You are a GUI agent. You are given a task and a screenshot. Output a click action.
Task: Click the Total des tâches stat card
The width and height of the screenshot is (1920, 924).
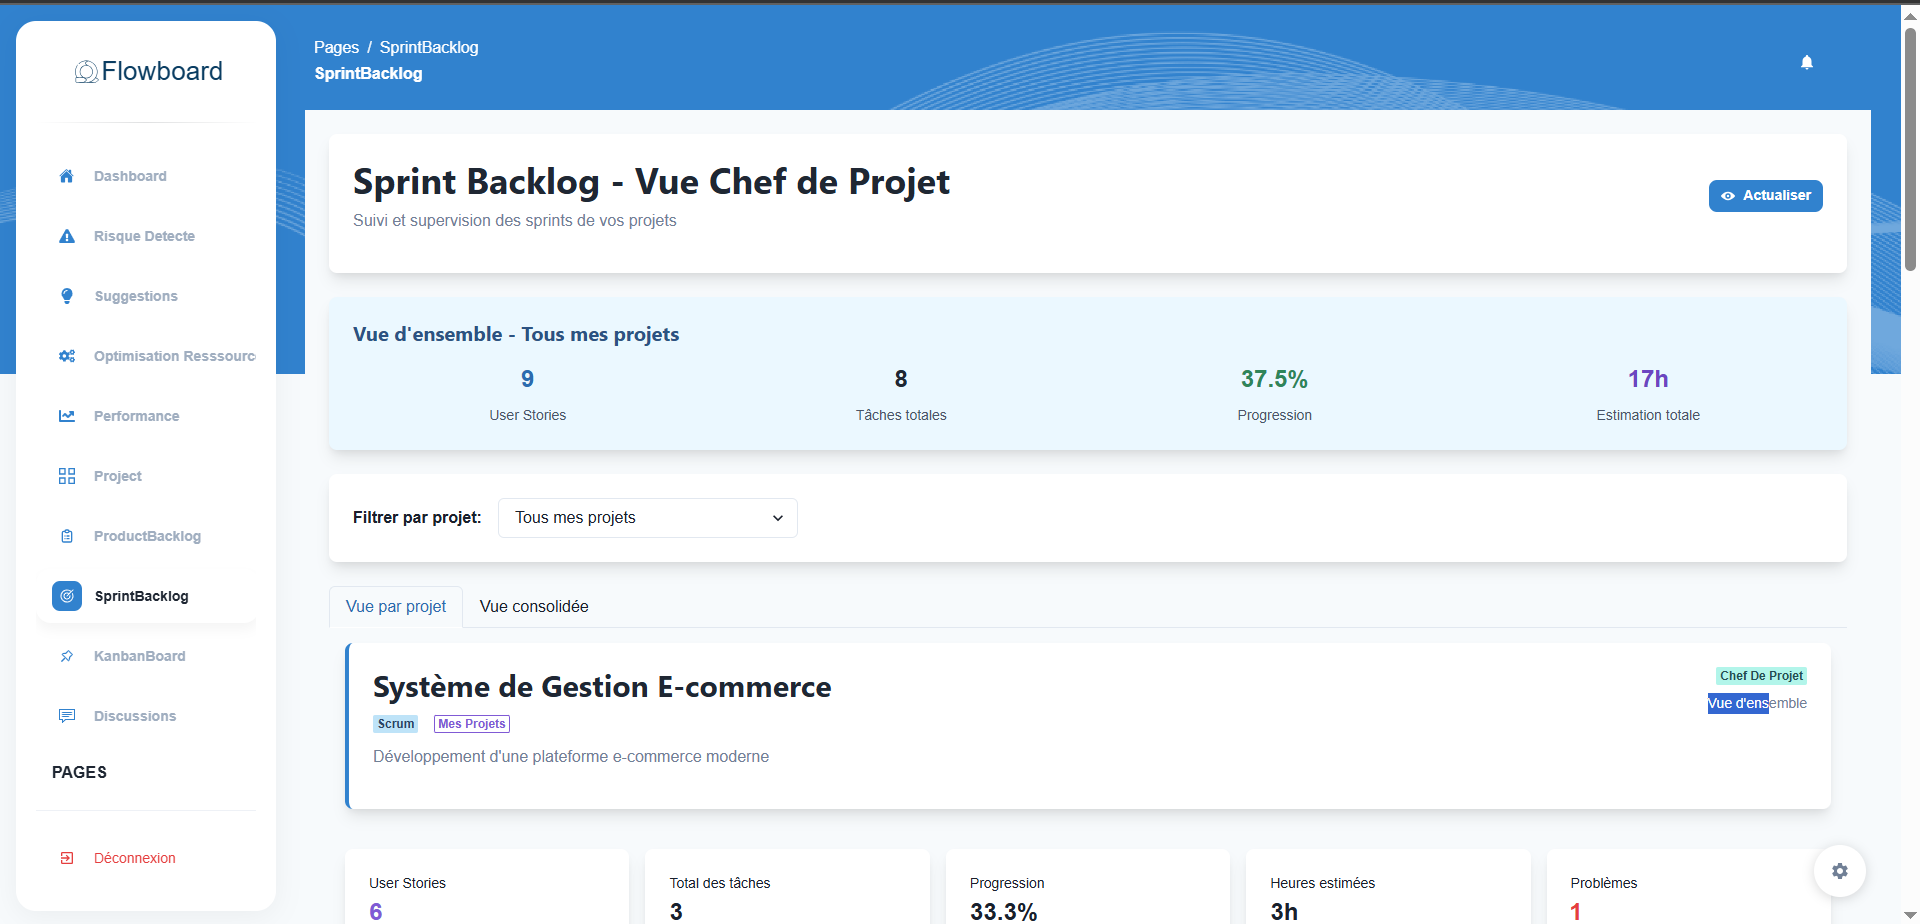(787, 887)
